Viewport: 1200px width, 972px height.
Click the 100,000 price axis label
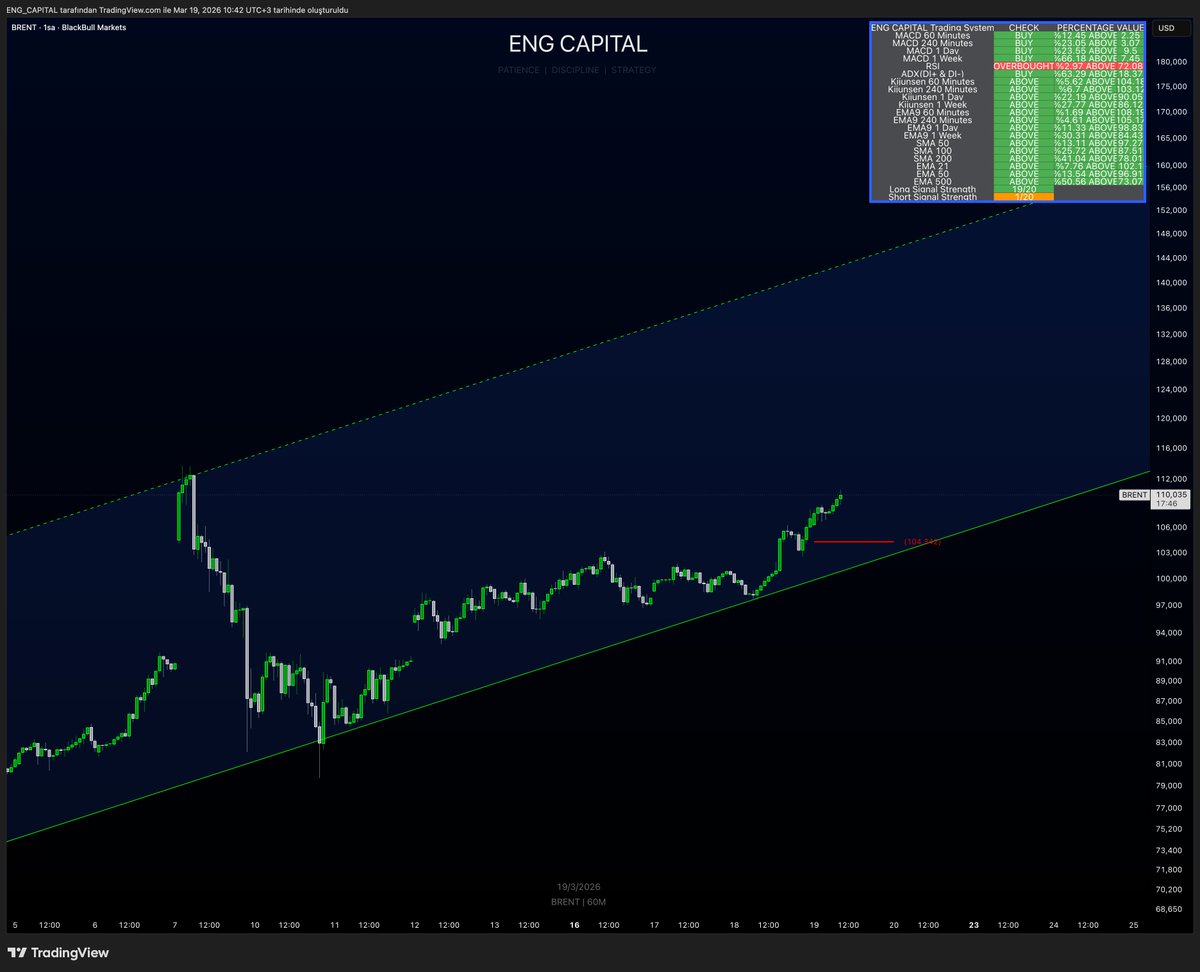(x=1170, y=579)
